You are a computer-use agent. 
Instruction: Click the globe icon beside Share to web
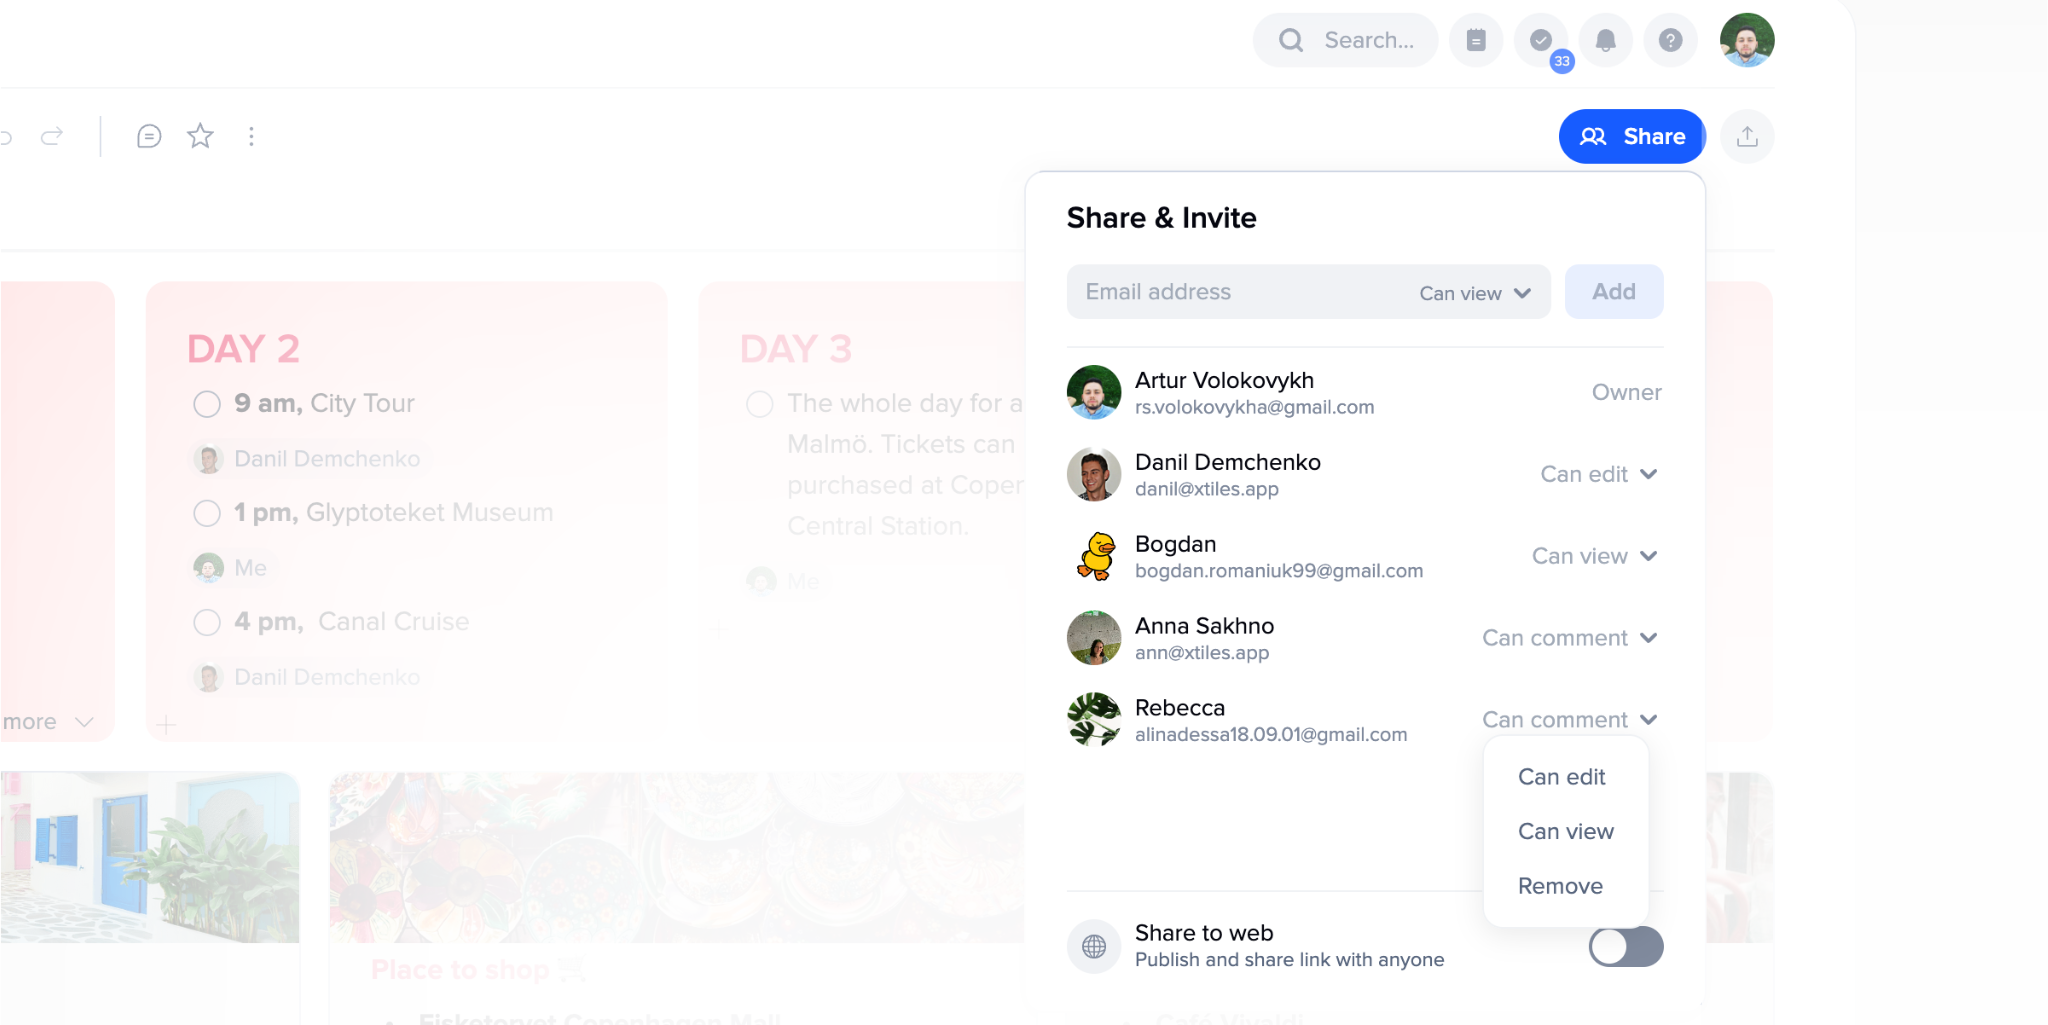click(1094, 946)
